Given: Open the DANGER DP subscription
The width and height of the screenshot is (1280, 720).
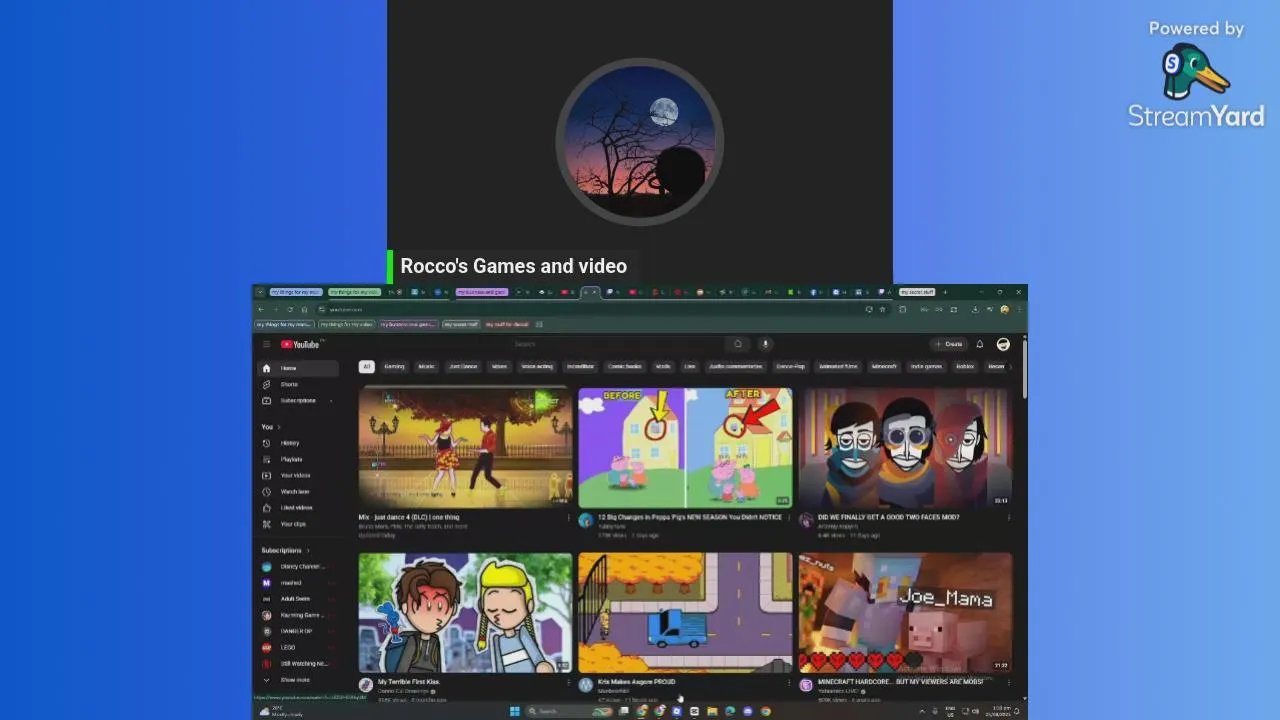Looking at the screenshot, I should click(x=298, y=631).
